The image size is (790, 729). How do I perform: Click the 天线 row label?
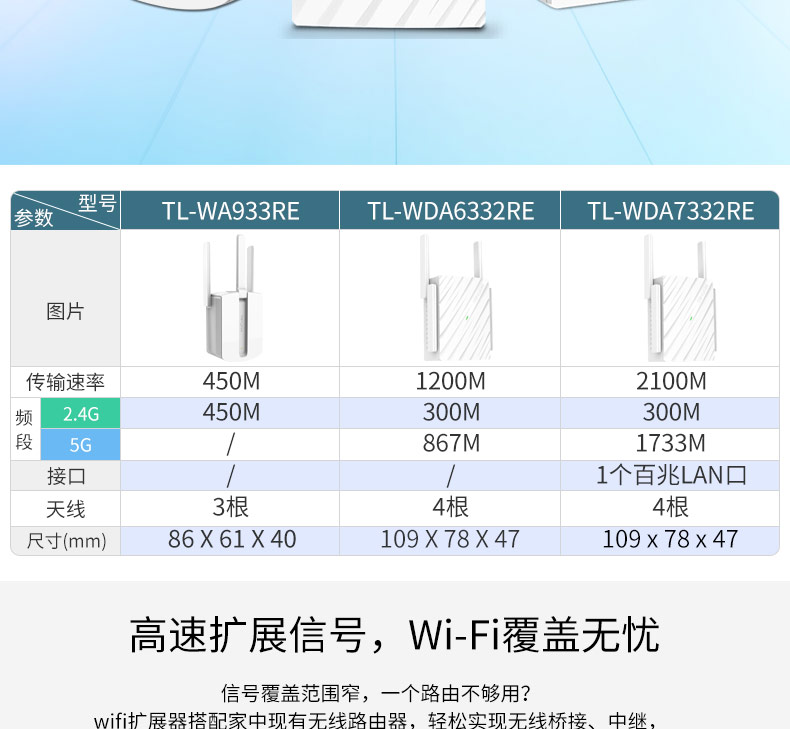[65, 509]
